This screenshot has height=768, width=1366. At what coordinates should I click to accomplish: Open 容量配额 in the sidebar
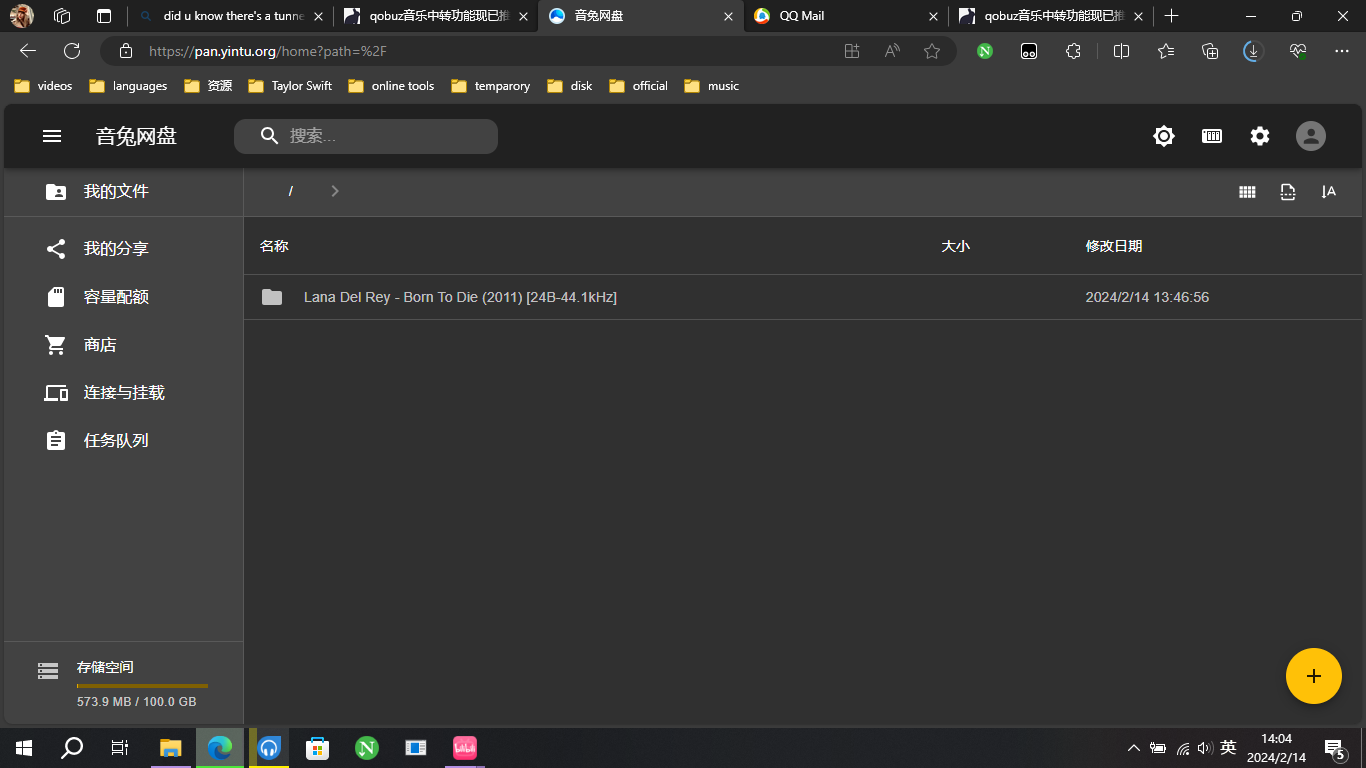(x=124, y=297)
